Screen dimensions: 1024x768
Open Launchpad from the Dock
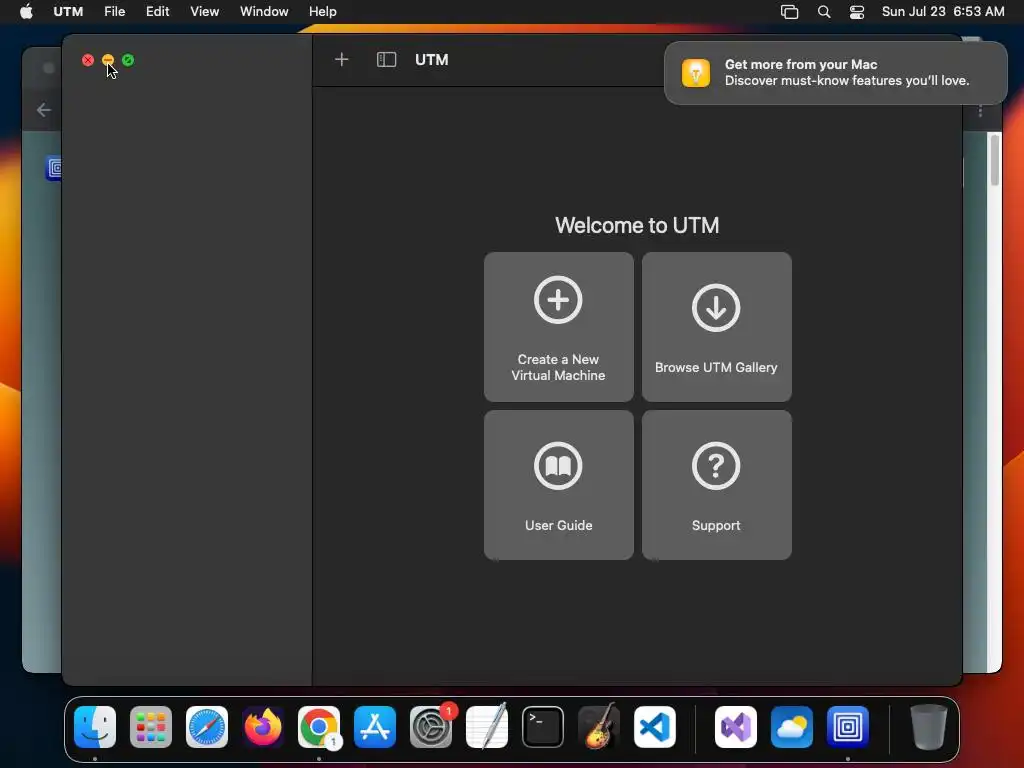click(151, 727)
